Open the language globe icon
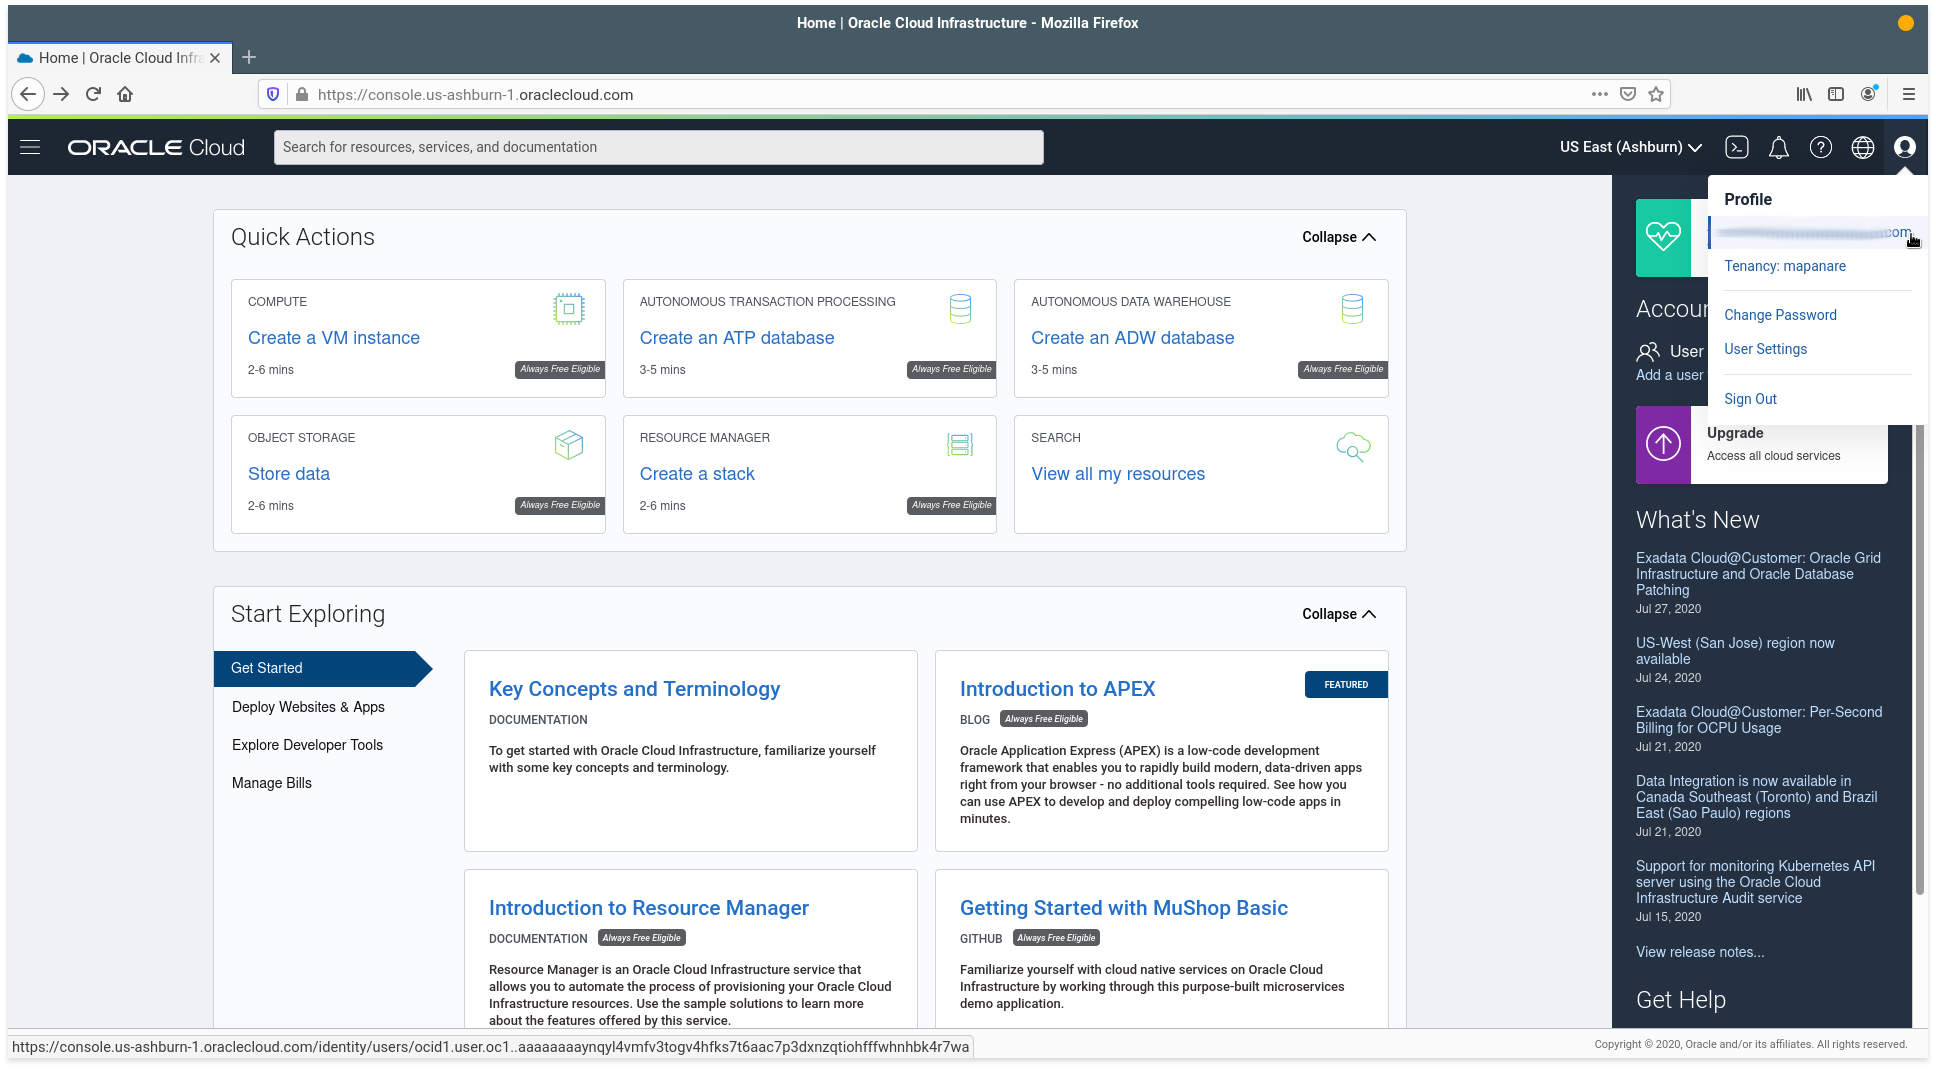The width and height of the screenshot is (1936, 1069). coord(1863,147)
